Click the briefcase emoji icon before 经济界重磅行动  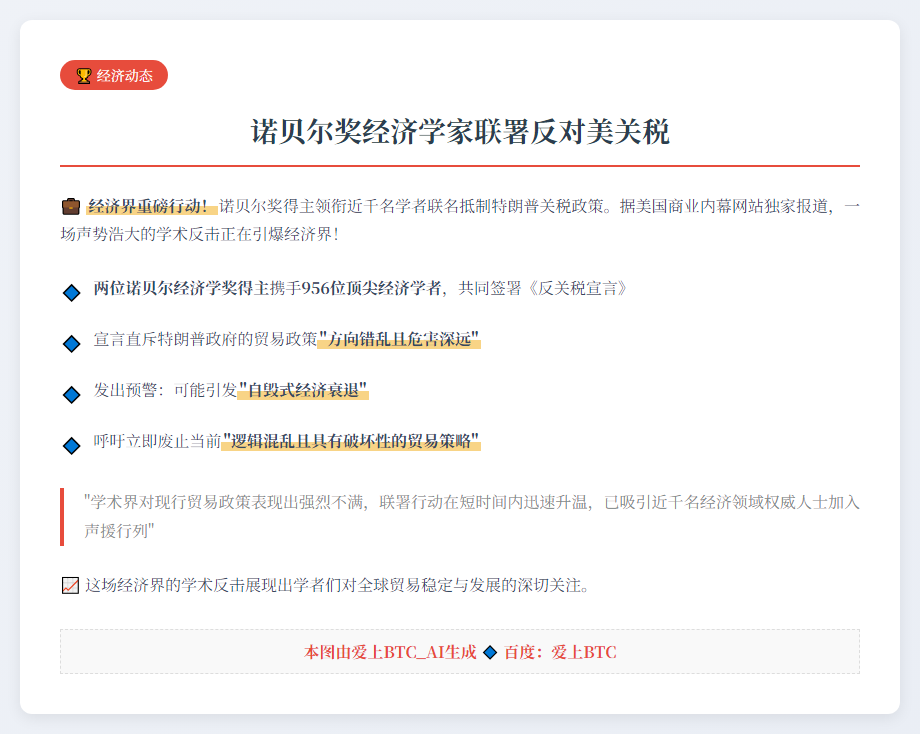tap(71, 207)
